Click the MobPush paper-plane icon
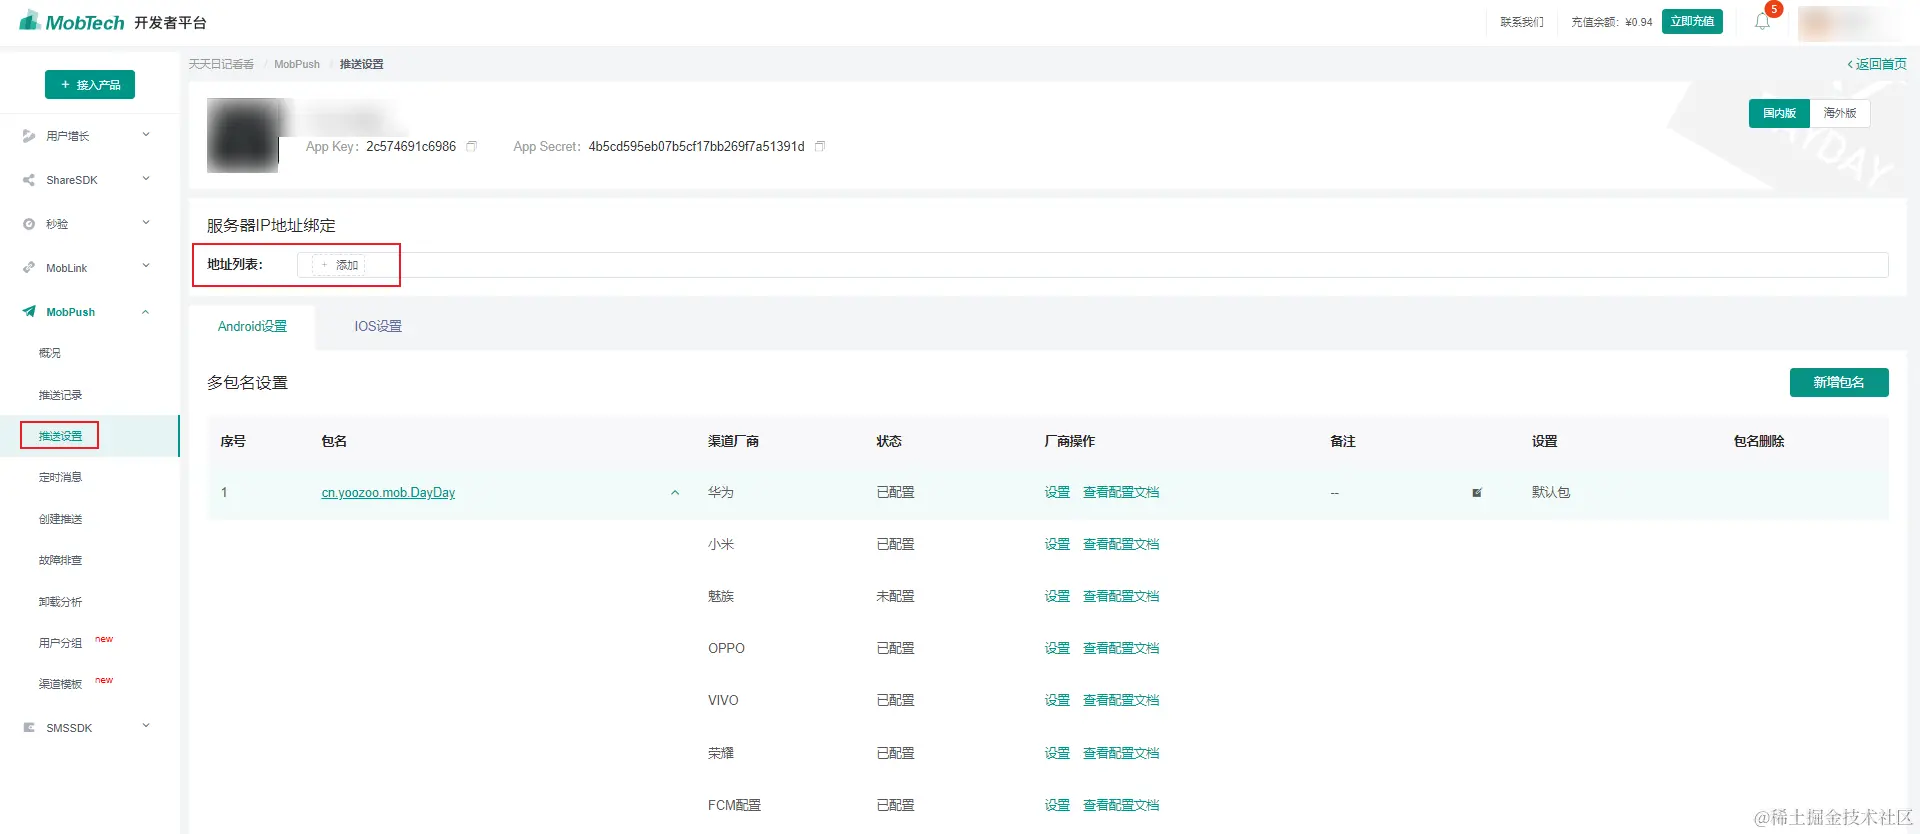Image resolution: width=1920 pixels, height=834 pixels. click(x=29, y=312)
